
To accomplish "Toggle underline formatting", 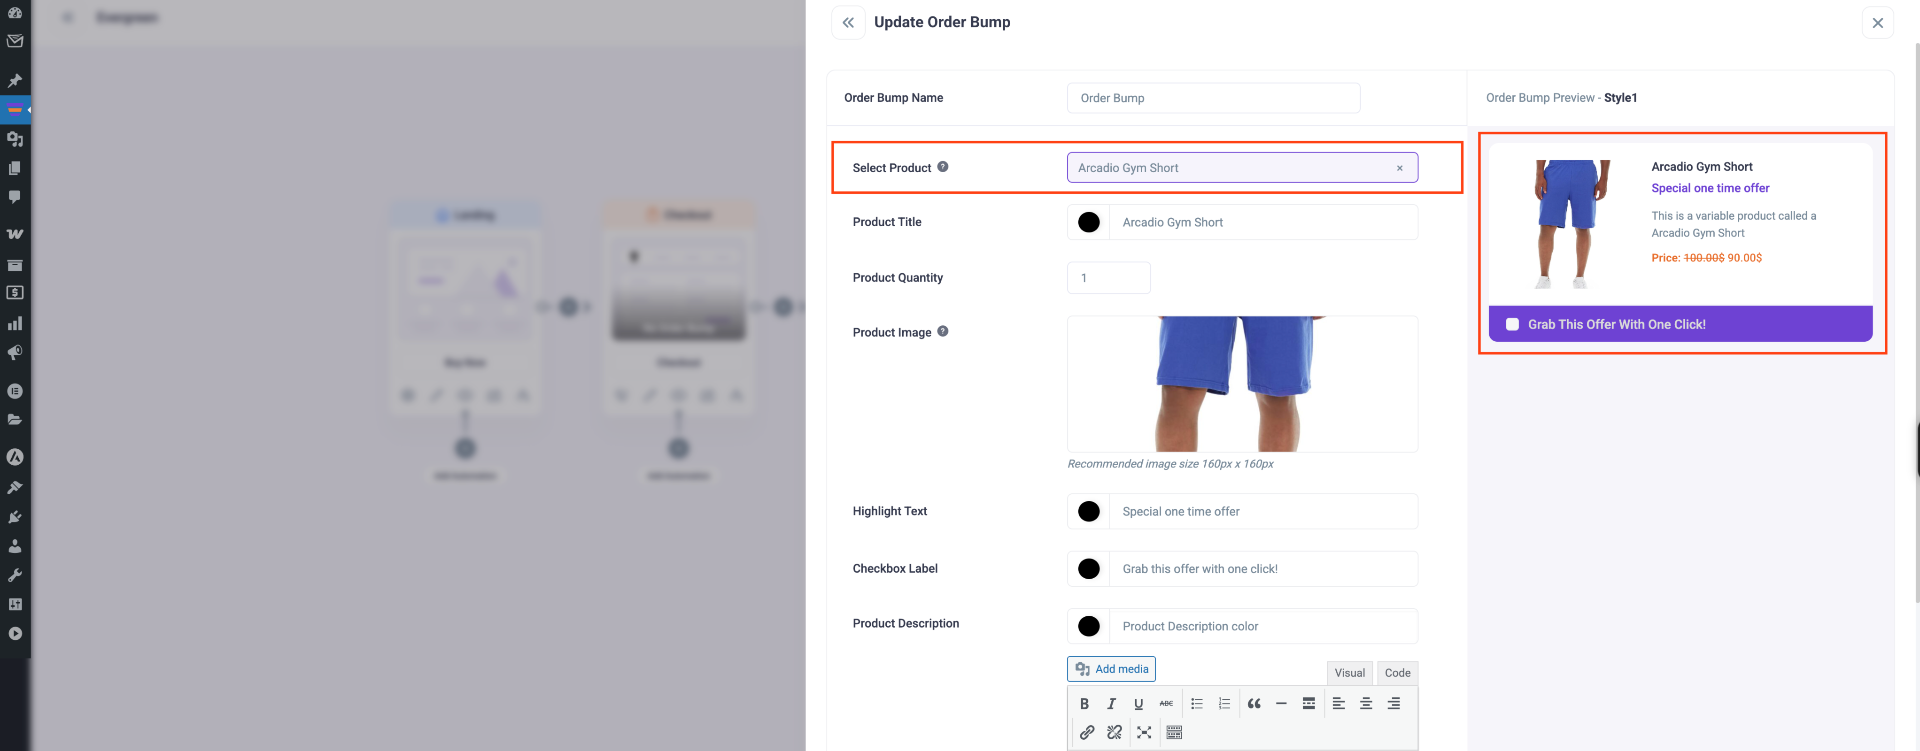I will (1138, 704).
